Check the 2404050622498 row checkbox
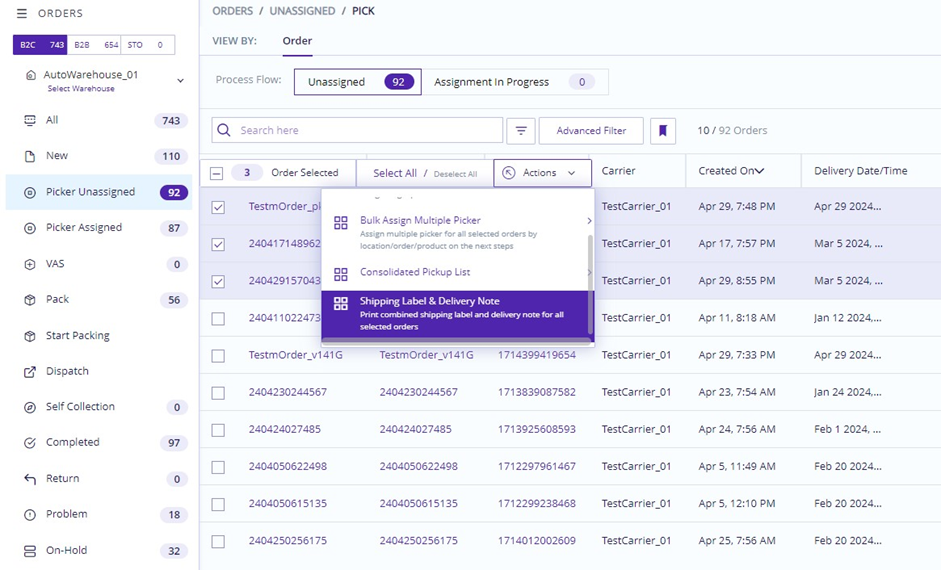The width and height of the screenshot is (941, 570). click(x=218, y=467)
